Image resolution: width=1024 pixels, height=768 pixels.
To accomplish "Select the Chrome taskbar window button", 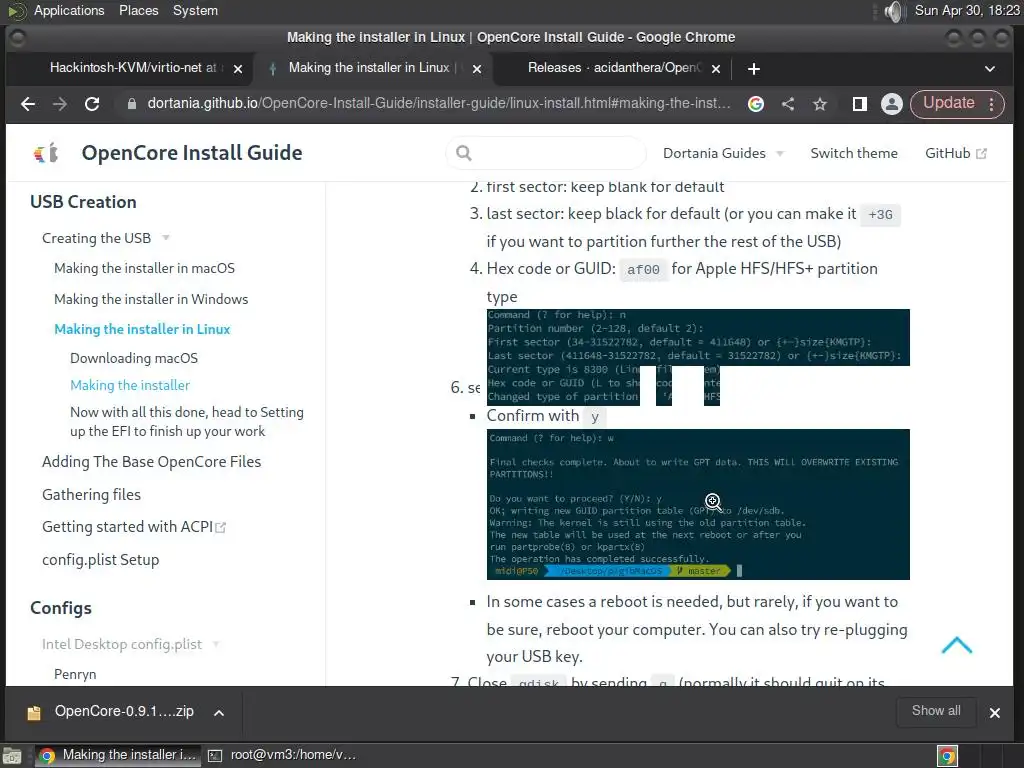I will (x=118, y=755).
